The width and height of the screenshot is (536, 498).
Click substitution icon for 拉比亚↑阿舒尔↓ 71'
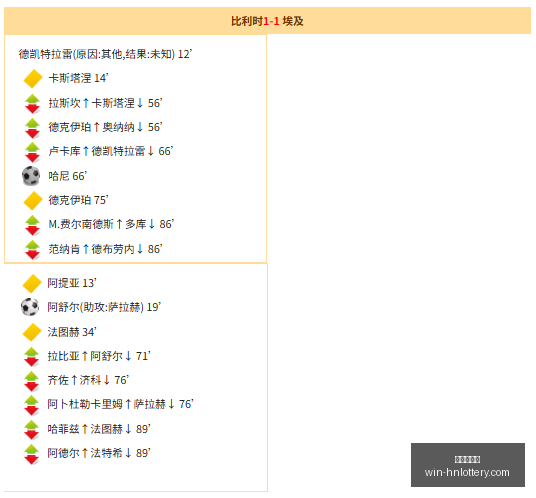coord(31,356)
